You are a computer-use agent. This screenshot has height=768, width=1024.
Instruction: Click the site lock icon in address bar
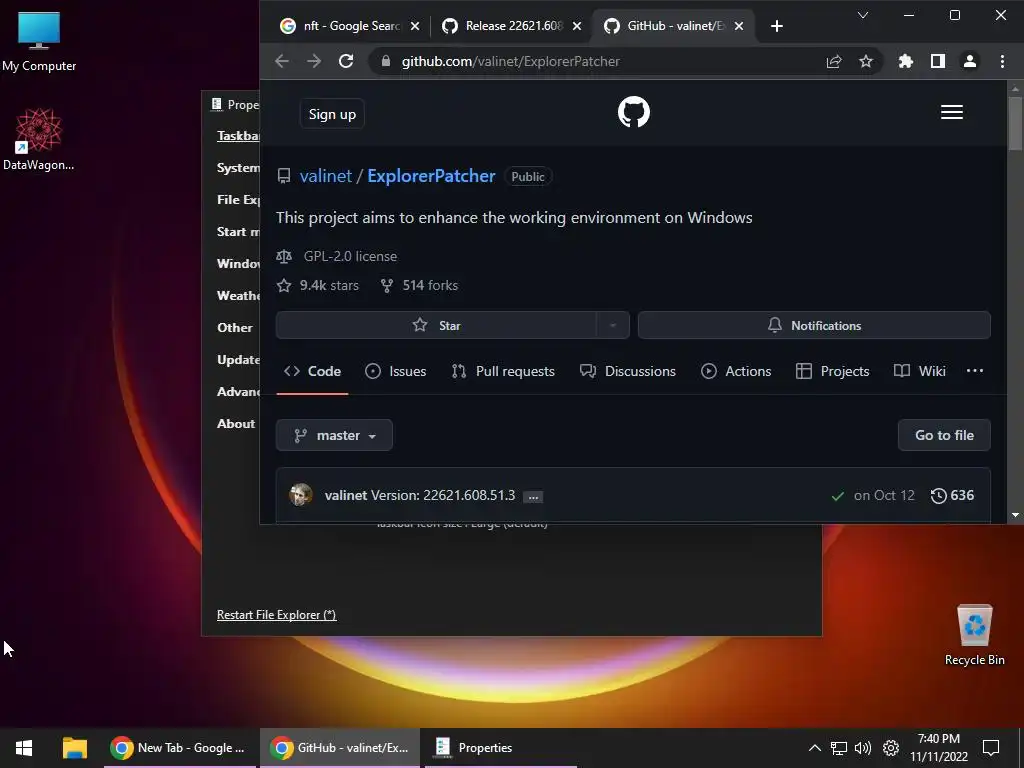pyautogui.click(x=386, y=61)
